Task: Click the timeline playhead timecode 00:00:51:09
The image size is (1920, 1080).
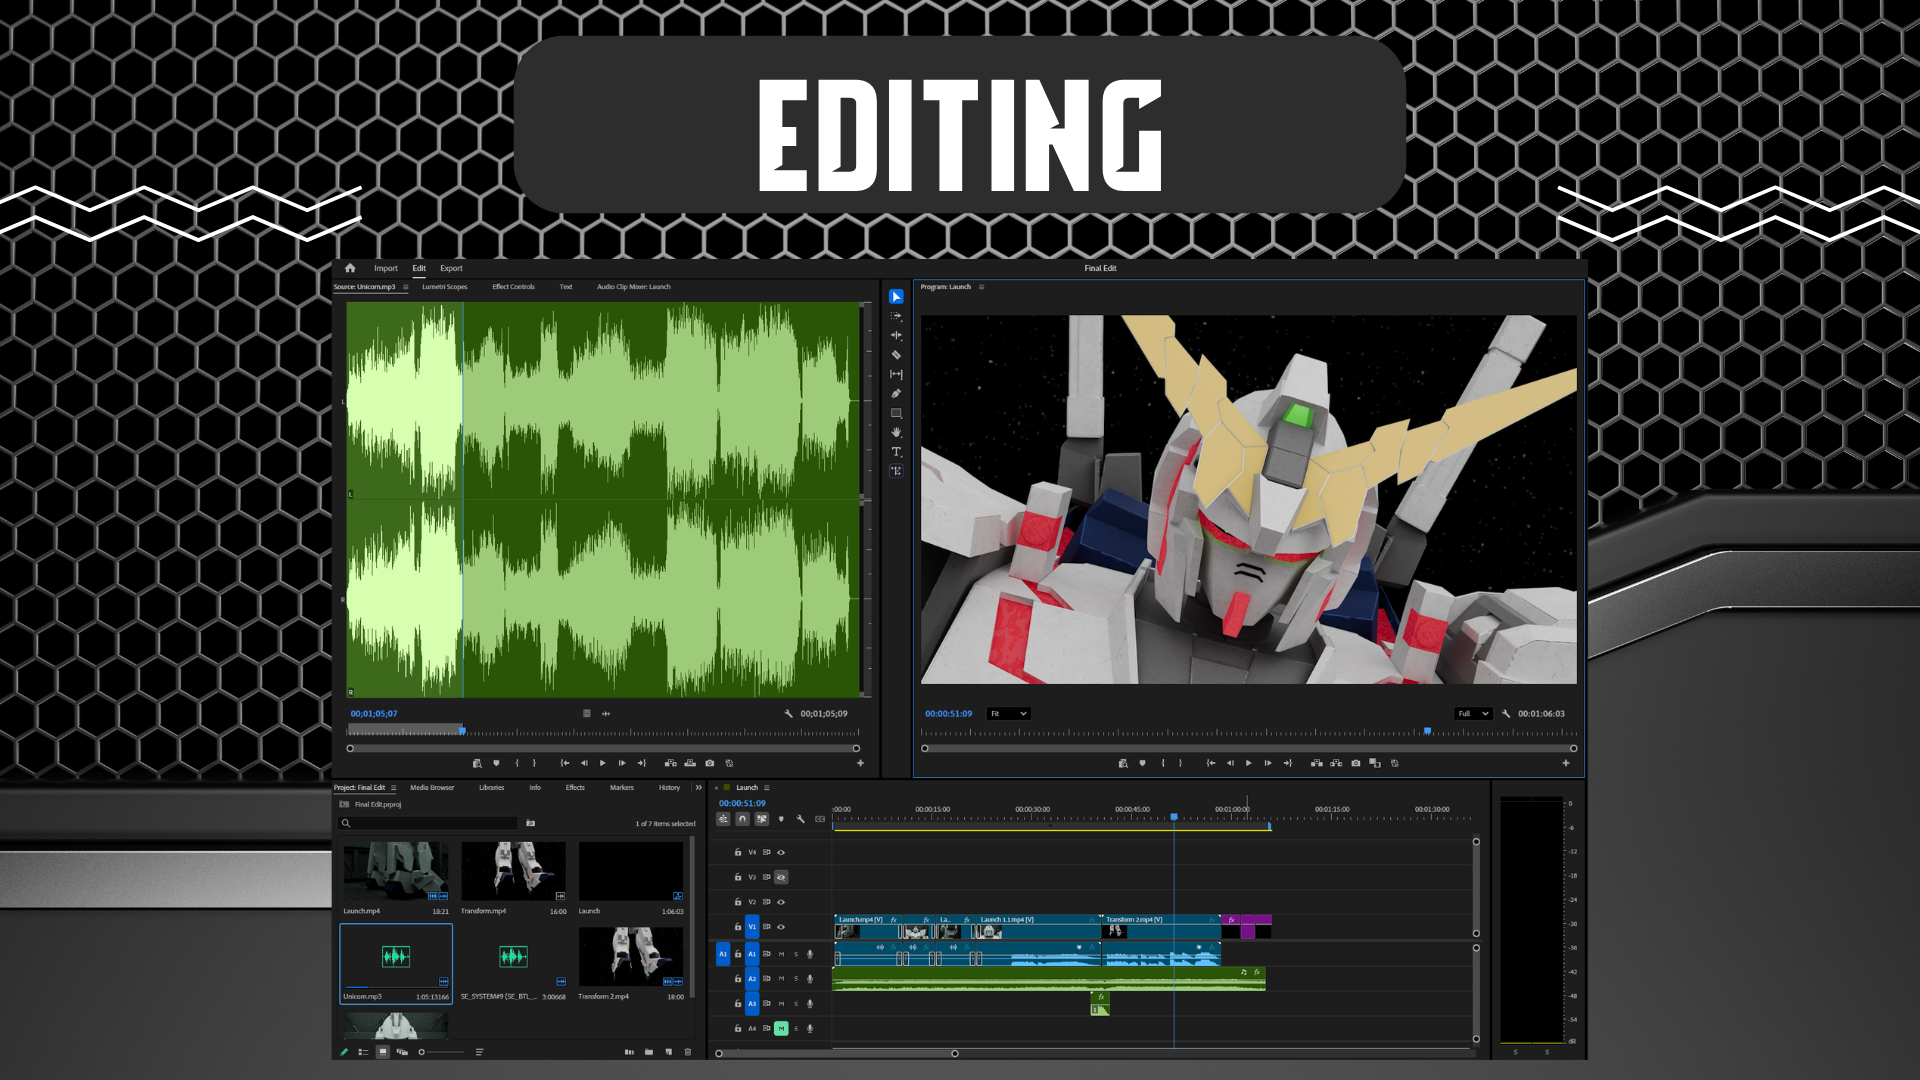Action: point(742,803)
